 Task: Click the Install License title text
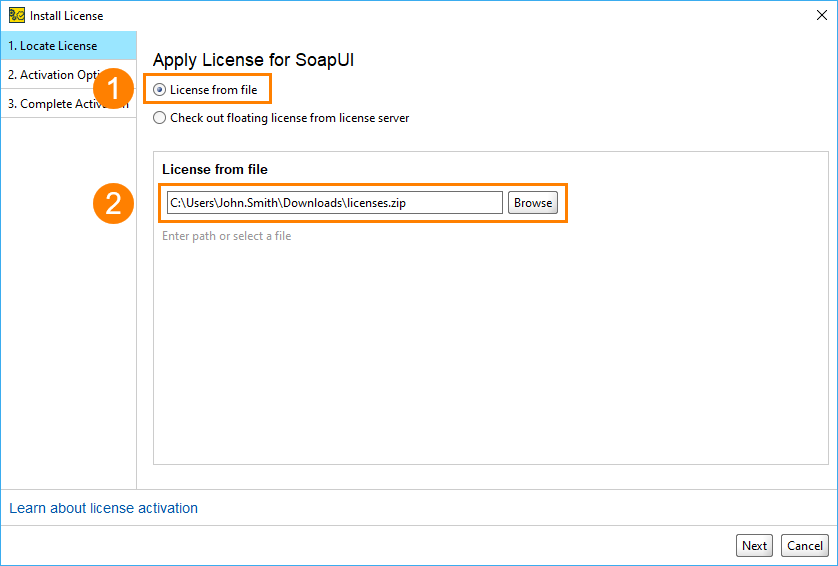click(x=66, y=15)
